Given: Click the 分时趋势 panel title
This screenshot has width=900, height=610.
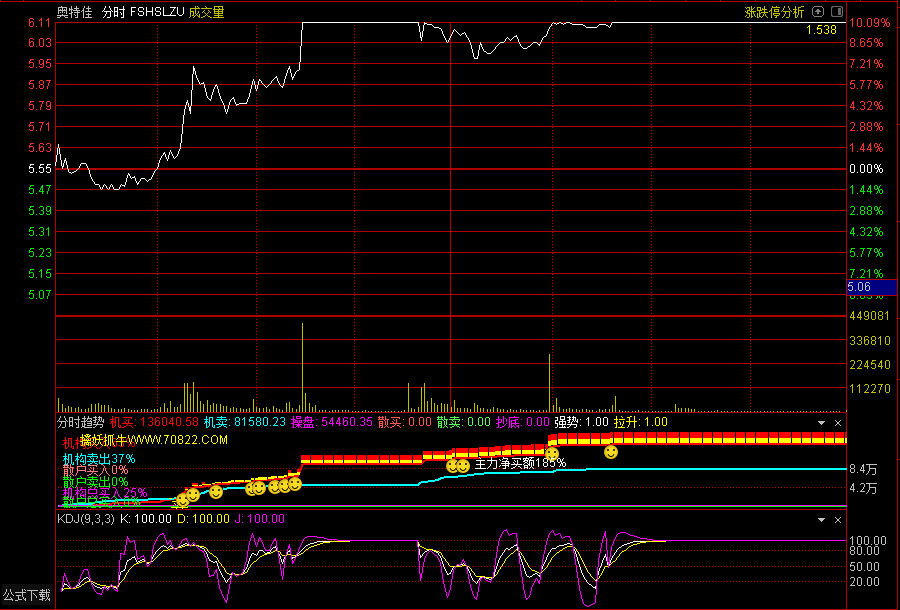Looking at the screenshot, I should [x=80, y=422].
